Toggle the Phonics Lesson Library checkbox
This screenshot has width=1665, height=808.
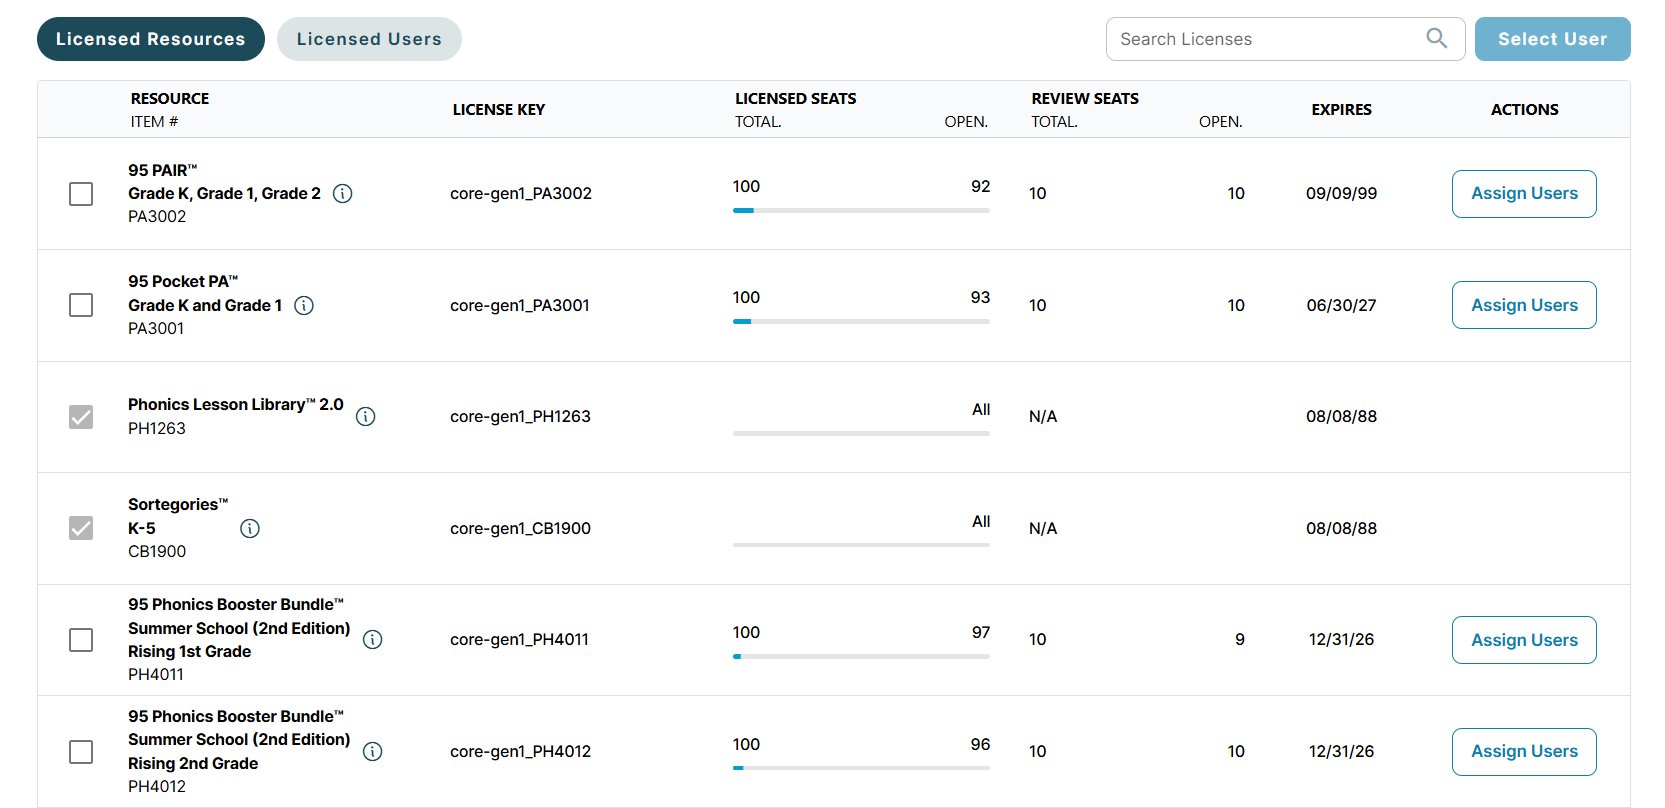click(81, 417)
